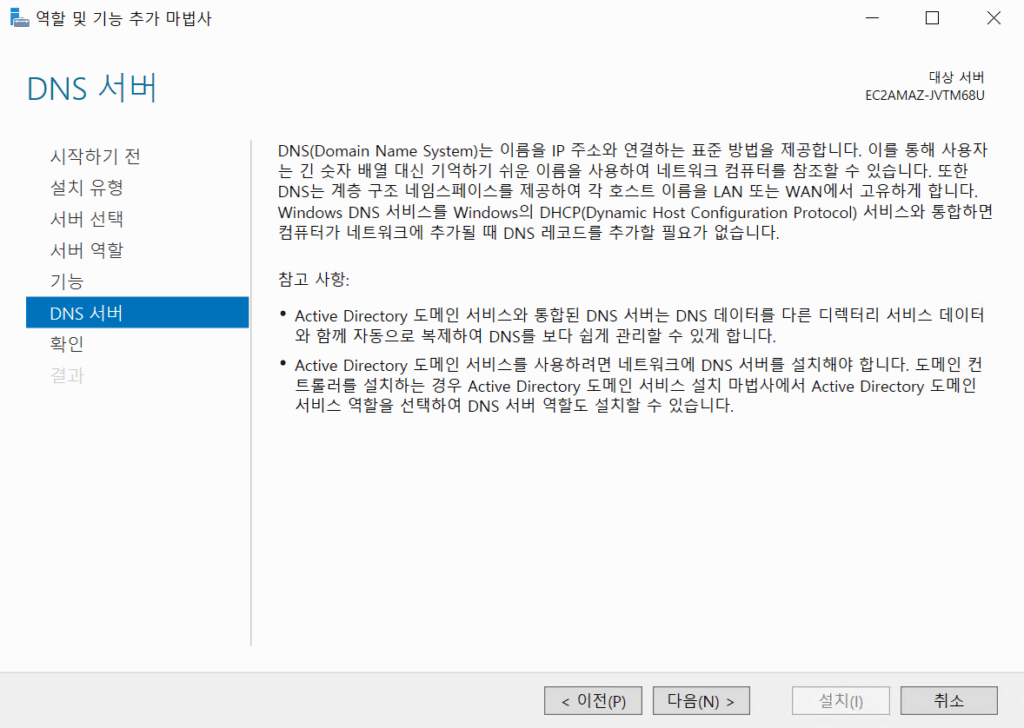
Task: Click the disabled 설치(I) button
Action: click(x=840, y=701)
